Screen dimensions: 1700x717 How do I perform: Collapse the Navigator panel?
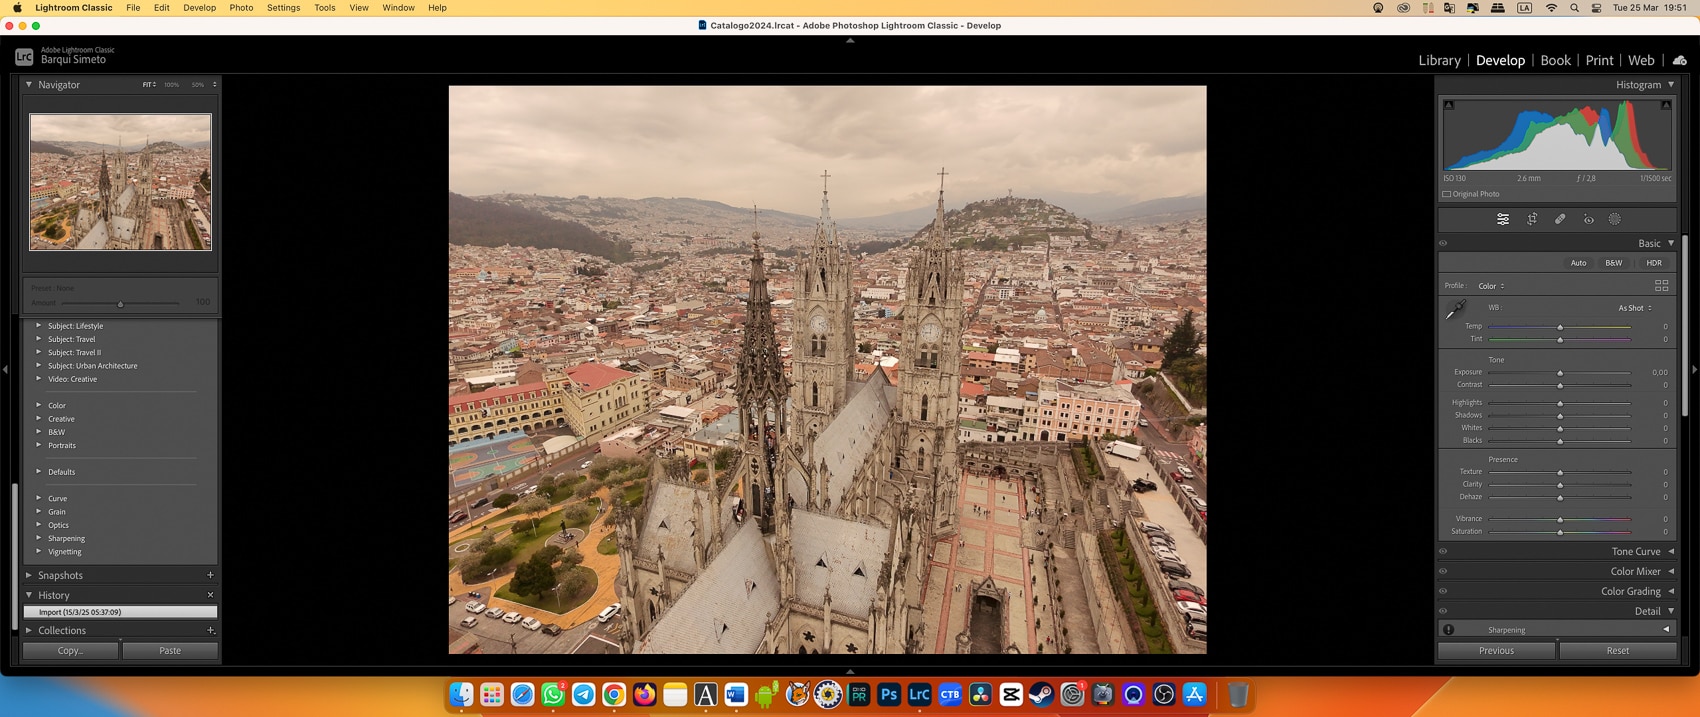29,85
